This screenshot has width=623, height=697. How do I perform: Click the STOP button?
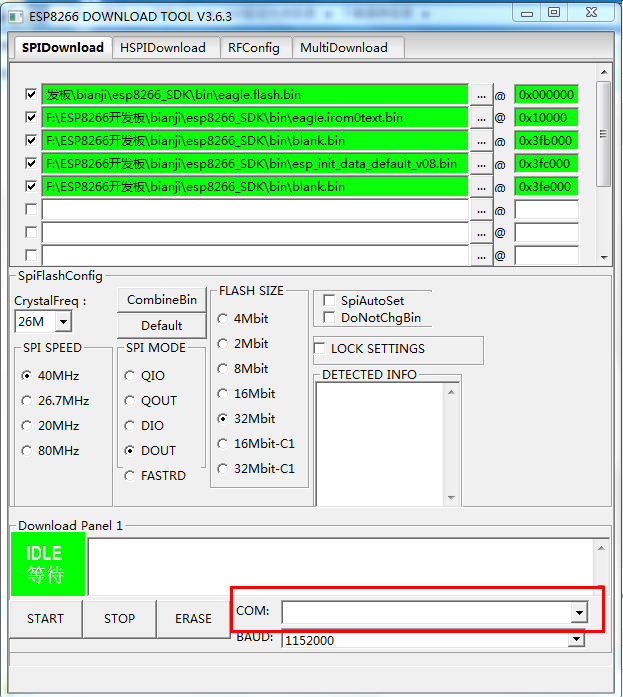tap(120, 619)
